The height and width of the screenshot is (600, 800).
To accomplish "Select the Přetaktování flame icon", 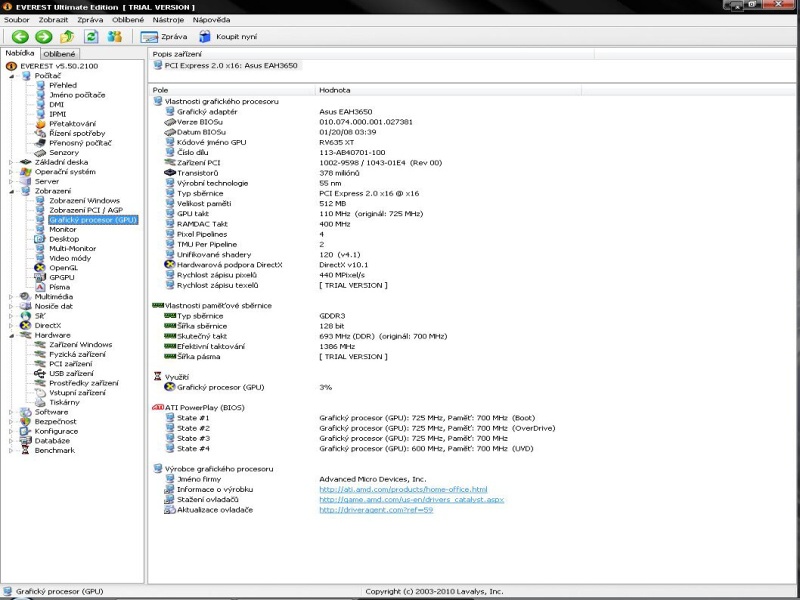I will tap(40, 124).
